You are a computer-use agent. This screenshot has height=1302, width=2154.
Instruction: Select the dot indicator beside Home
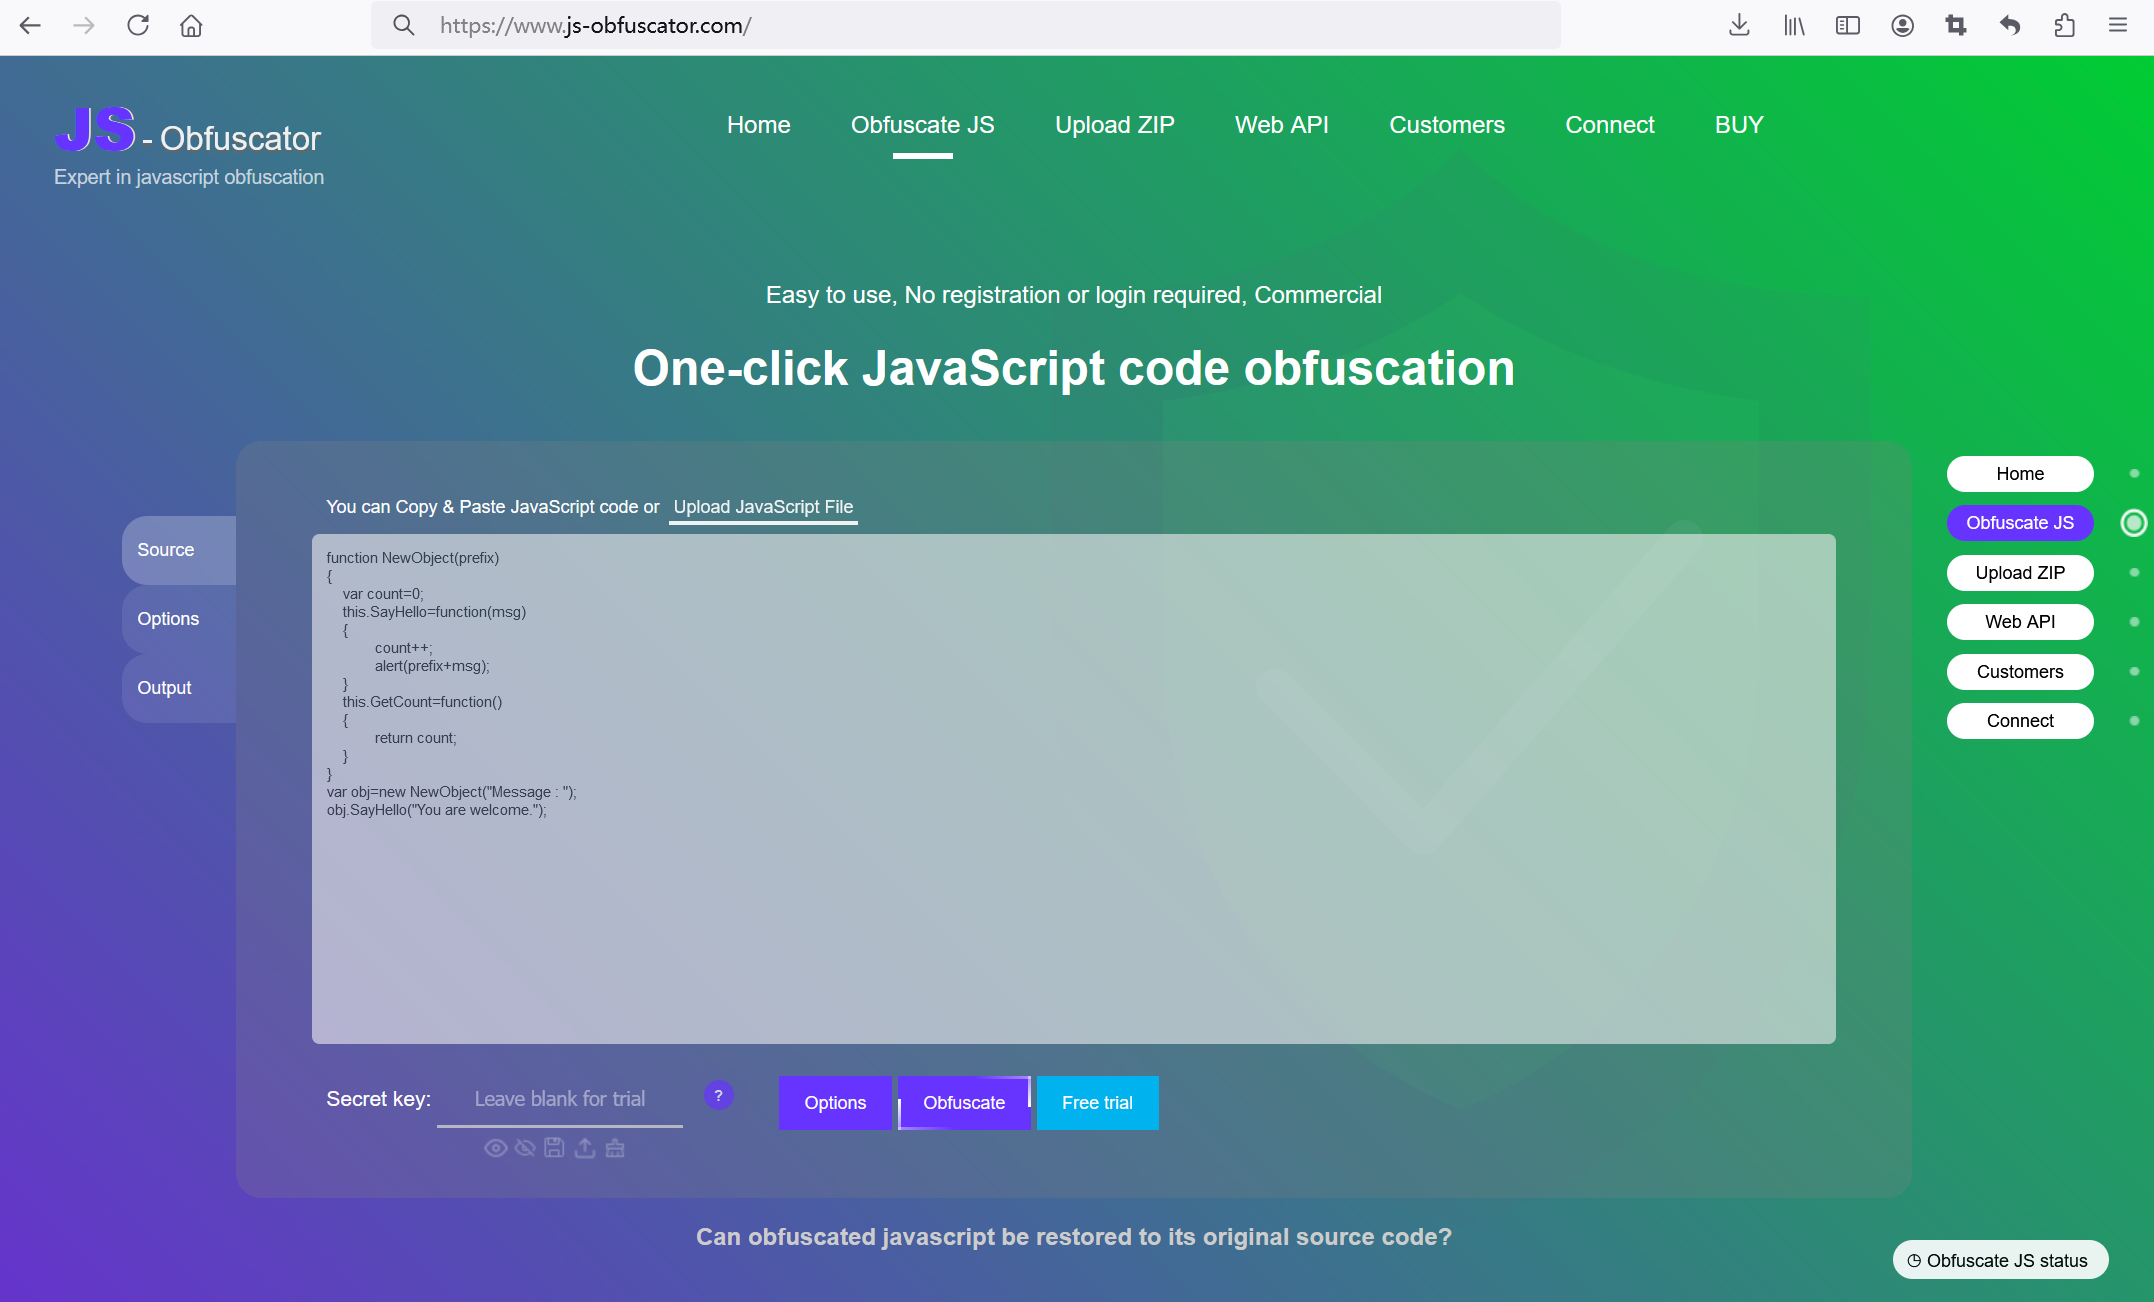(2134, 474)
